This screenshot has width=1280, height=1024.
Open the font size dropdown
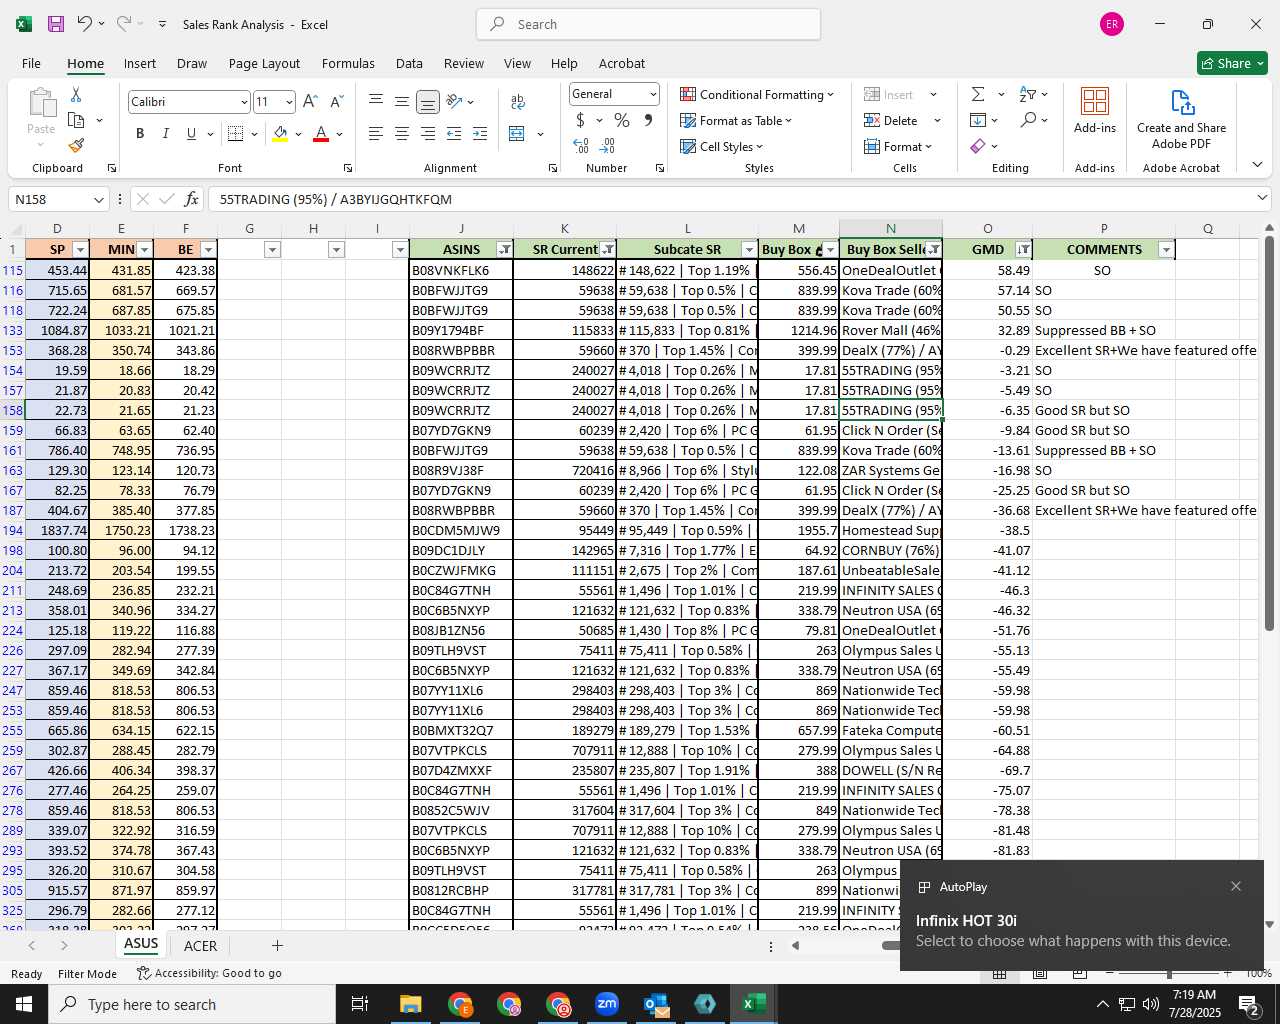coord(289,102)
